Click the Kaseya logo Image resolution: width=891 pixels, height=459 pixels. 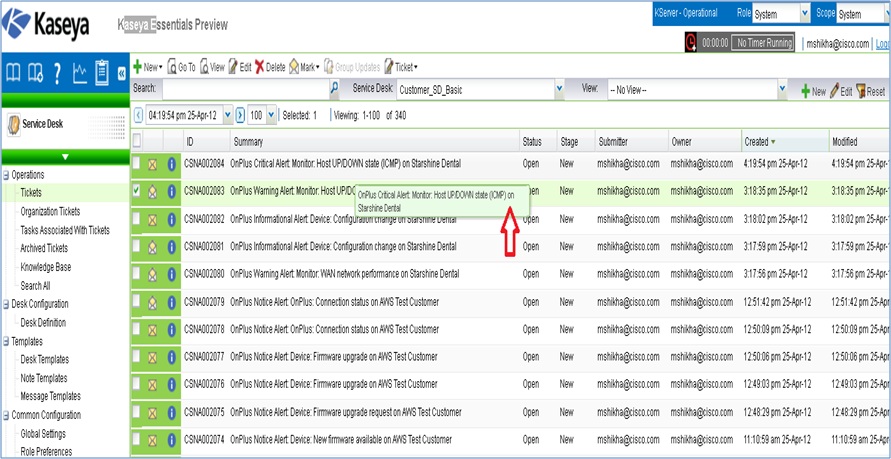[45, 24]
